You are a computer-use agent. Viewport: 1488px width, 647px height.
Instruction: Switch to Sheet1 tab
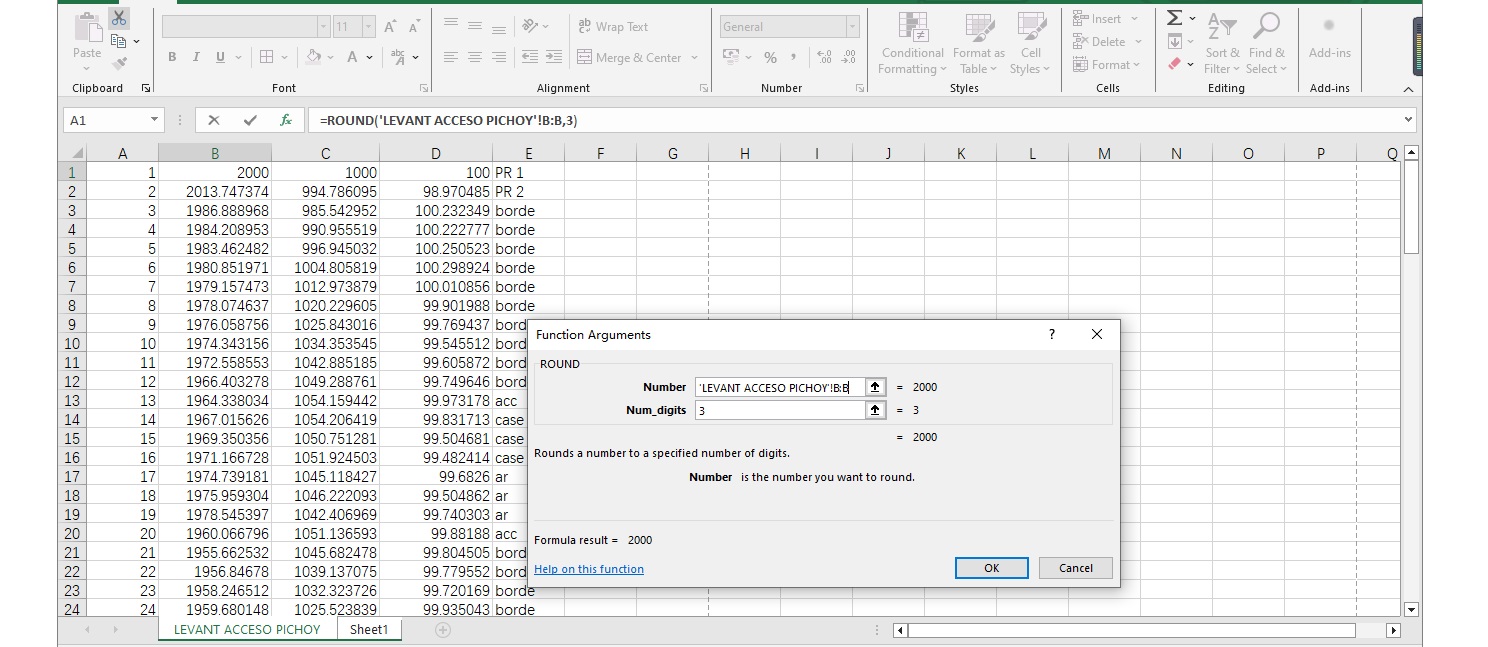(x=368, y=630)
